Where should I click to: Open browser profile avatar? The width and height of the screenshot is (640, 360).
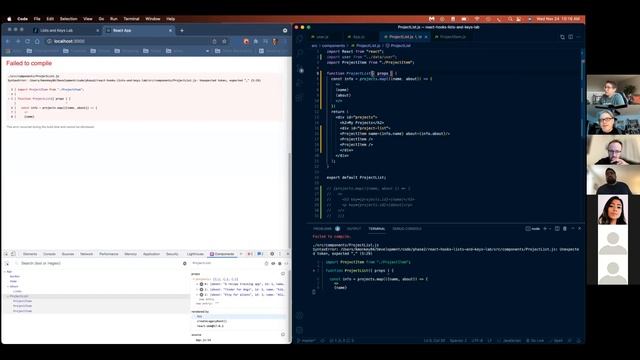click(x=275, y=41)
